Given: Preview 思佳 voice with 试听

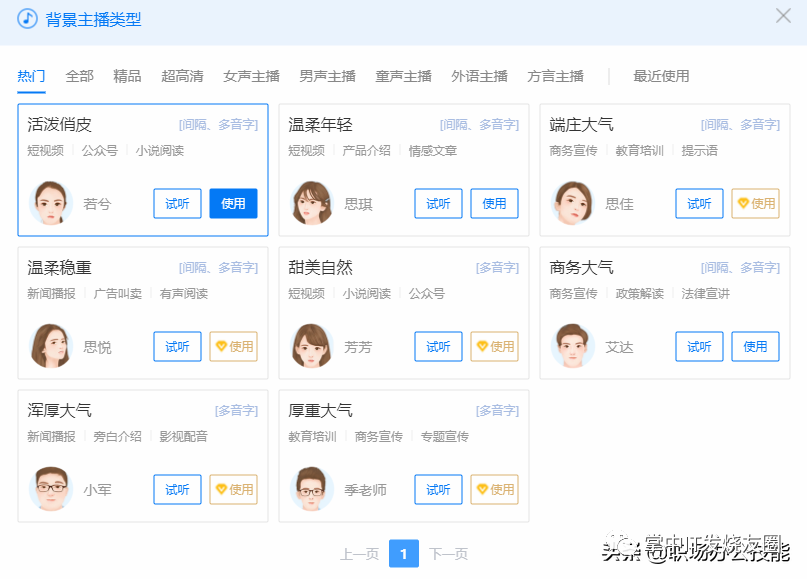Looking at the screenshot, I should click(x=699, y=203).
